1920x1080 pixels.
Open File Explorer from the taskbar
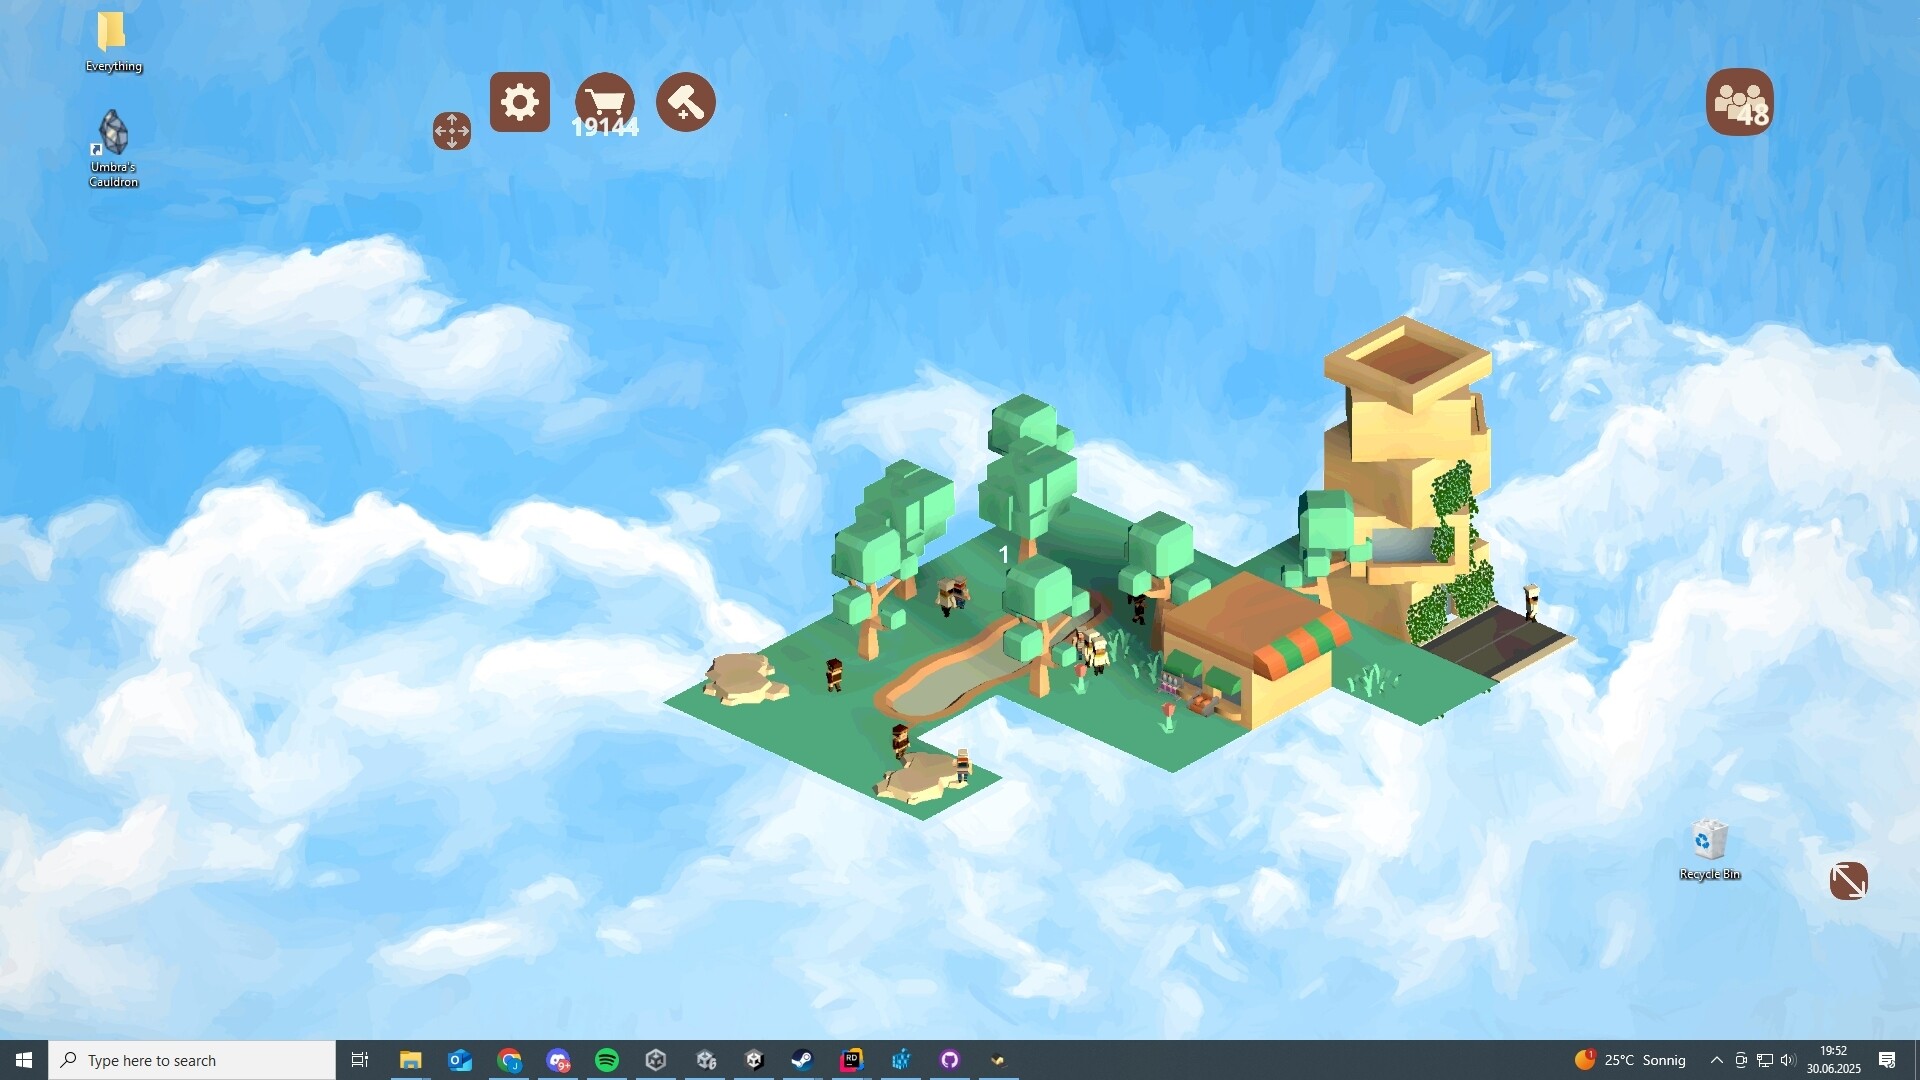(x=410, y=1060)
